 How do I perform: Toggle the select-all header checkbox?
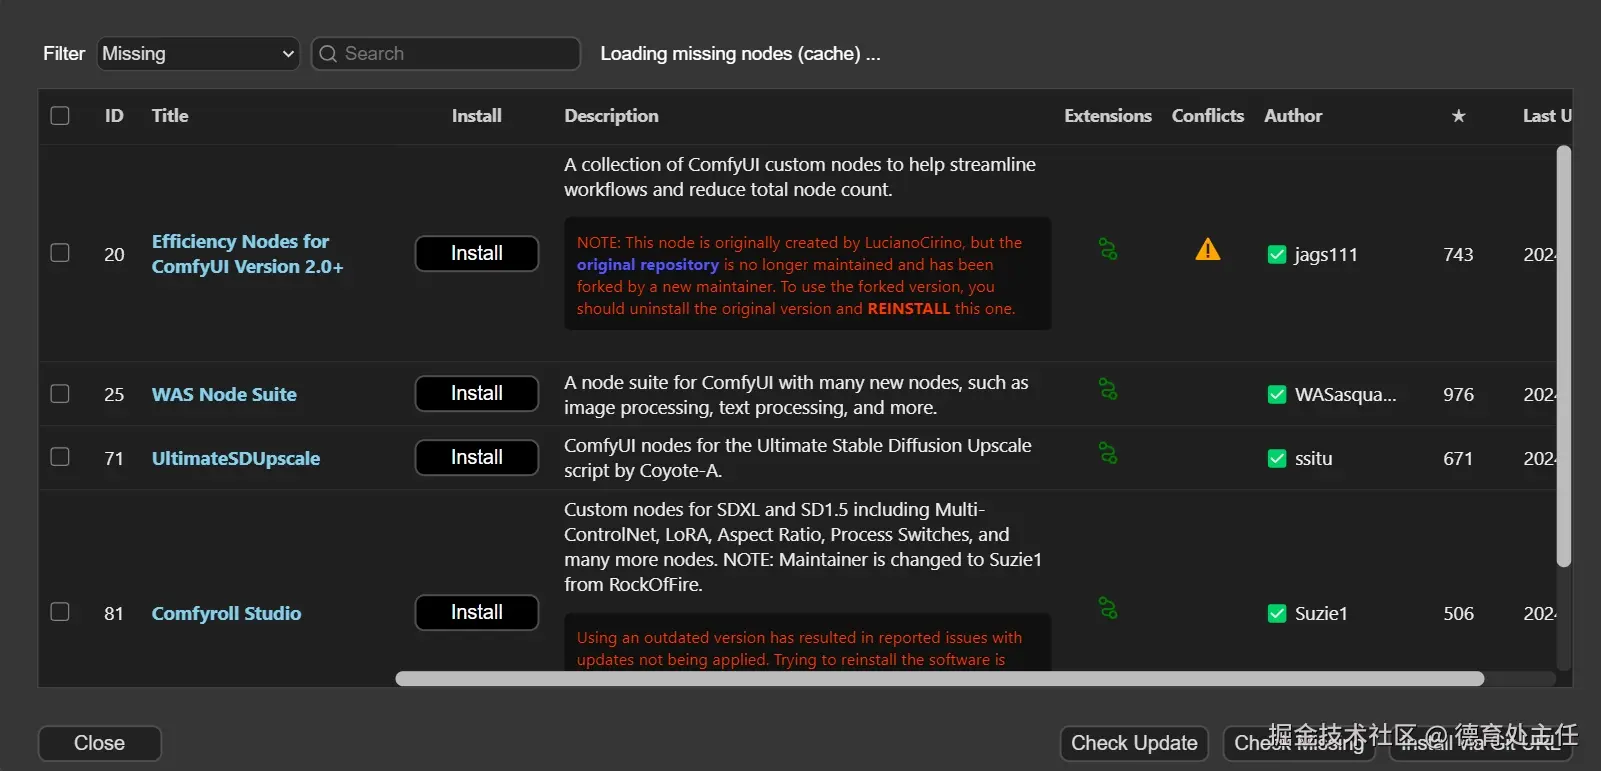60,115
